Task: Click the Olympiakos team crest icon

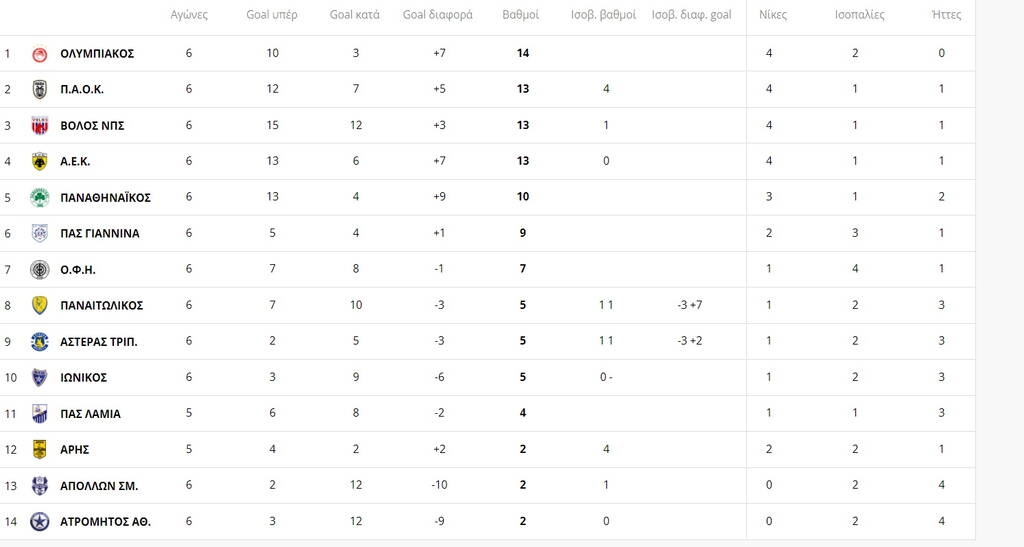Action: (x=40, y=54)
